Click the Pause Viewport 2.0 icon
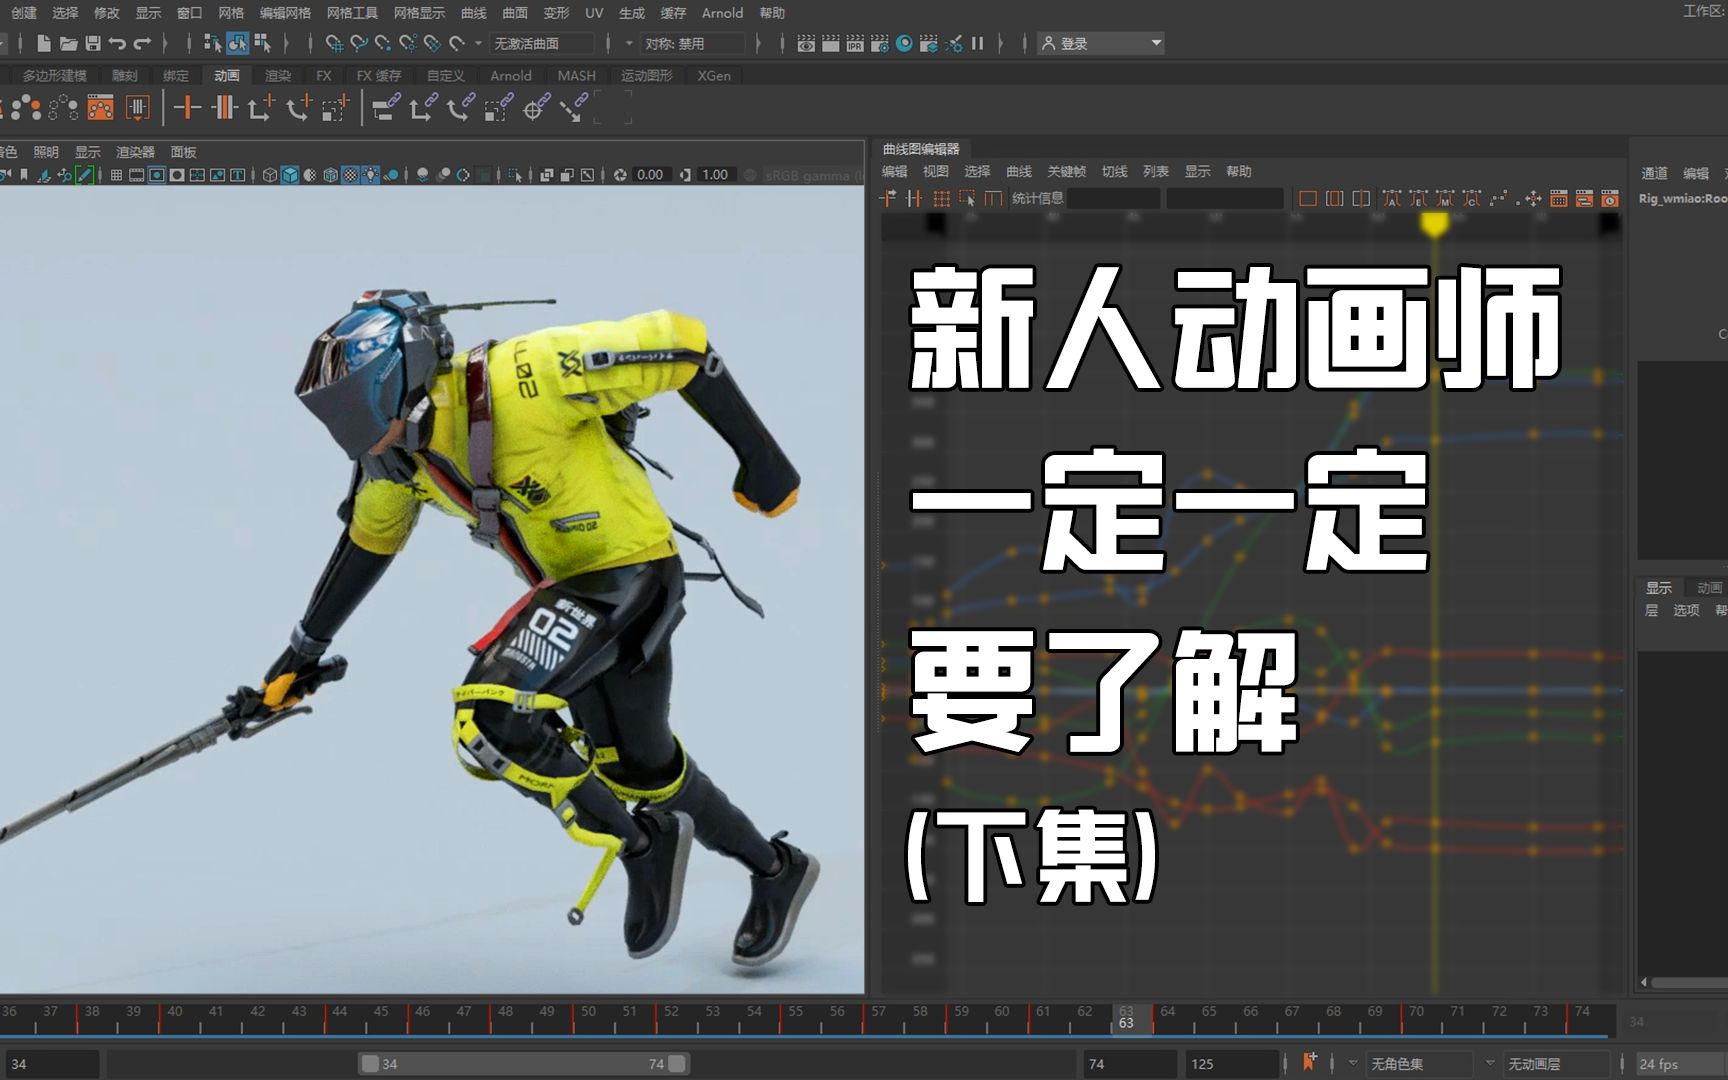The image size is (1728, 1080). pos(977,43)
